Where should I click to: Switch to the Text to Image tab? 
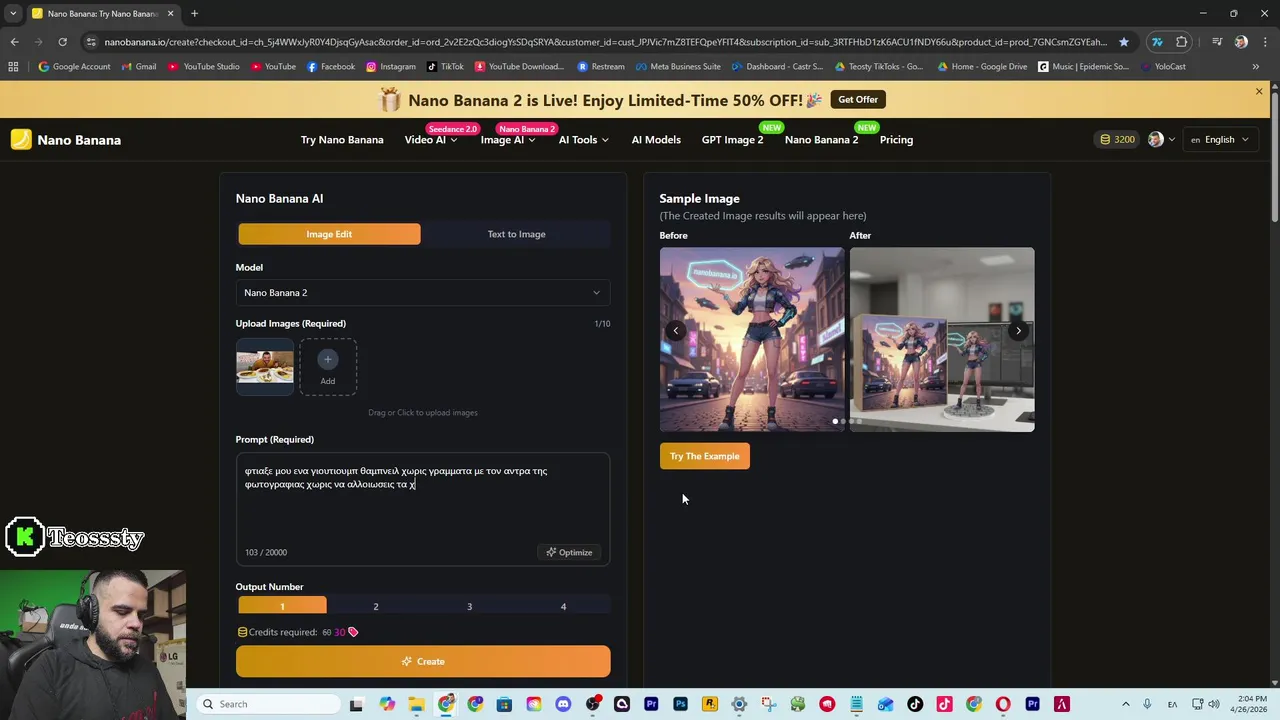click(516, 234)
